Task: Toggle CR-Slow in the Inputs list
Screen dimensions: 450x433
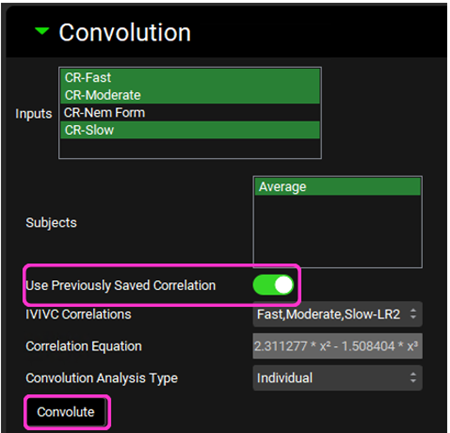Action: point(190,130)
